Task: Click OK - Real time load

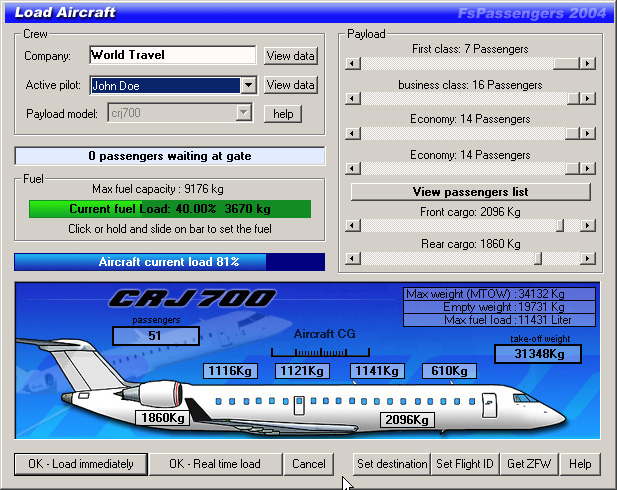Action: (x=215, y=464)
